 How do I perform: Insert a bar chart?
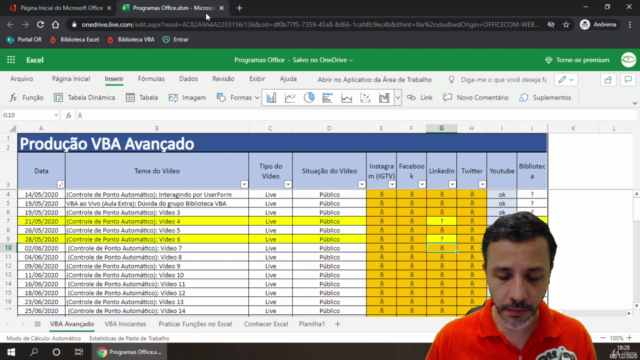coord(328,98)
